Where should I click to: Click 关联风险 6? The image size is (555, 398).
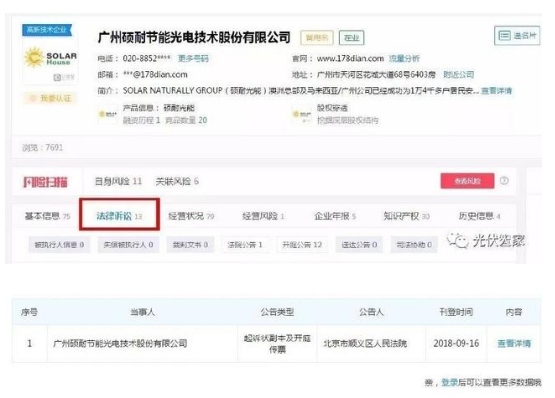pyautogui.click(x=177, y=181)
